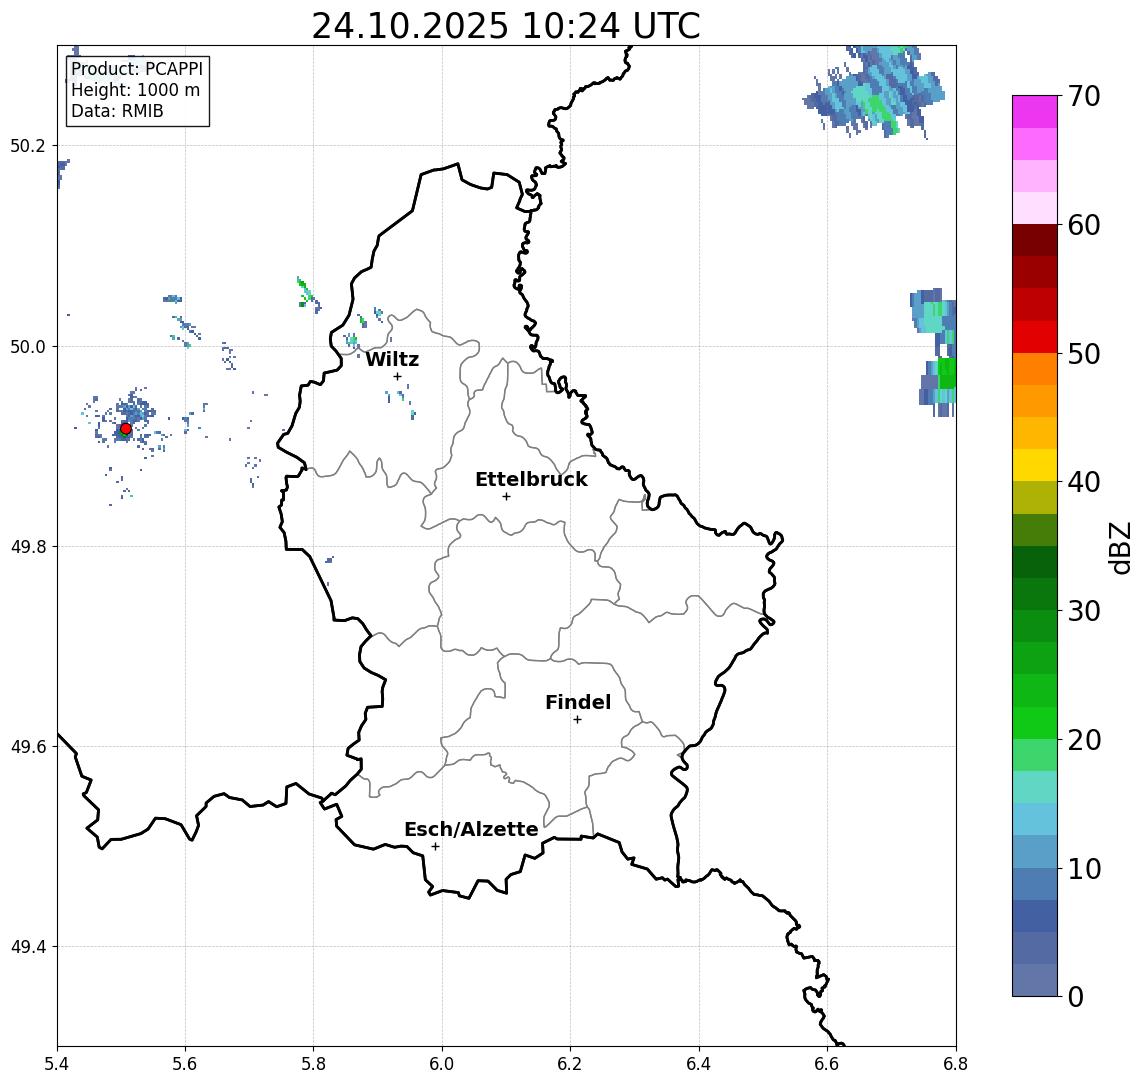Click the 40 tick on the colorbar

1084,482
